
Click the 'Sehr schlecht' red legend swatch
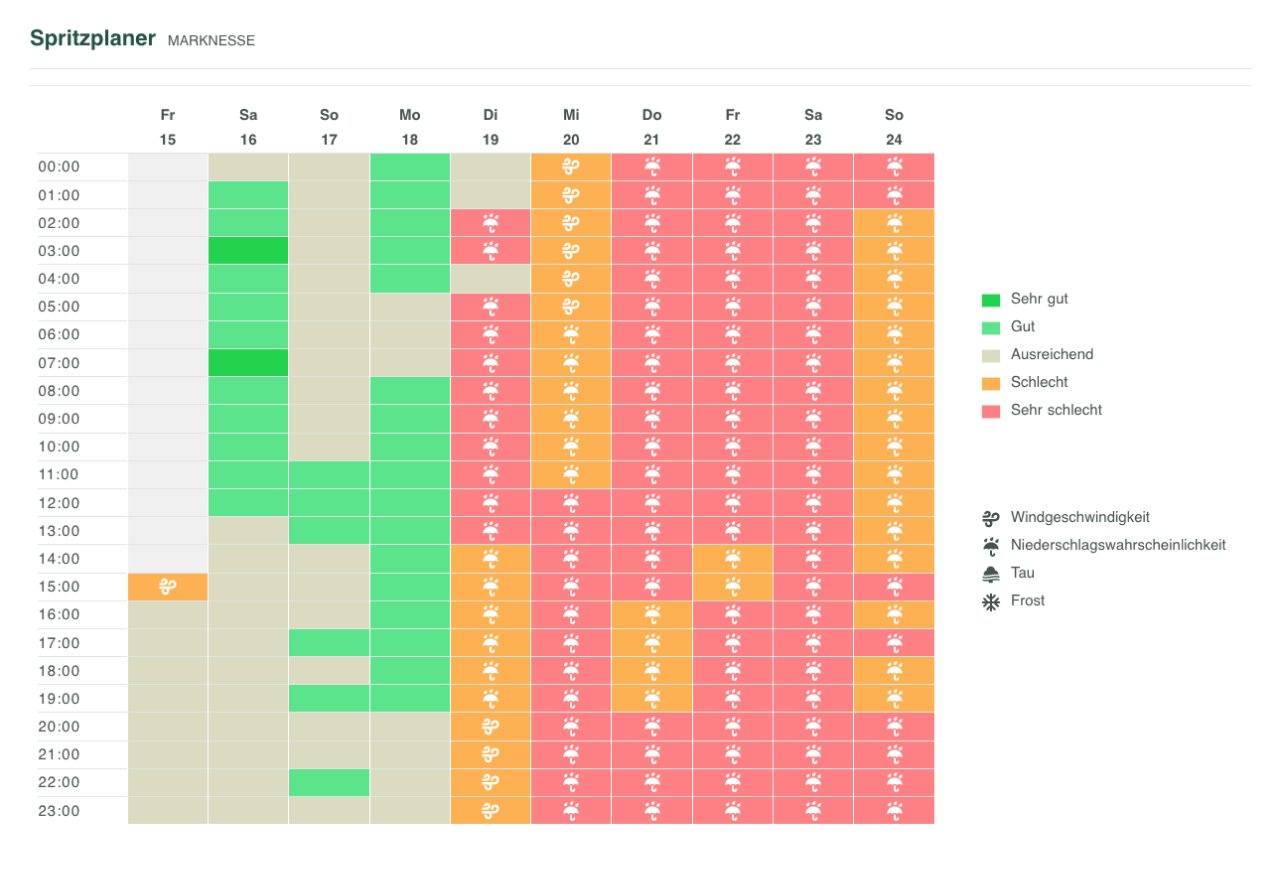coord(991,410)
